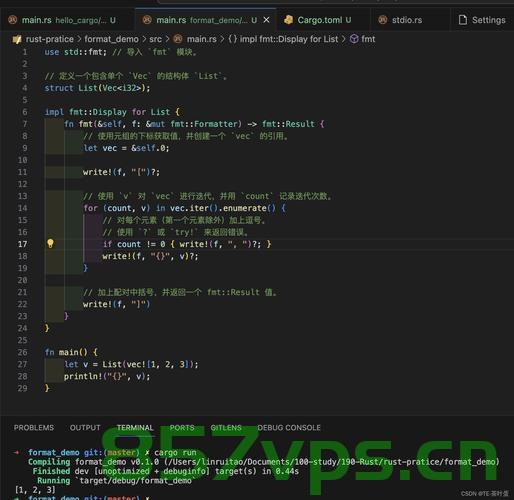Viewport: 514px width, 500px height.
Task: Click 'Running `target/debug/format_demo`' terminal line
Action: 115,480
